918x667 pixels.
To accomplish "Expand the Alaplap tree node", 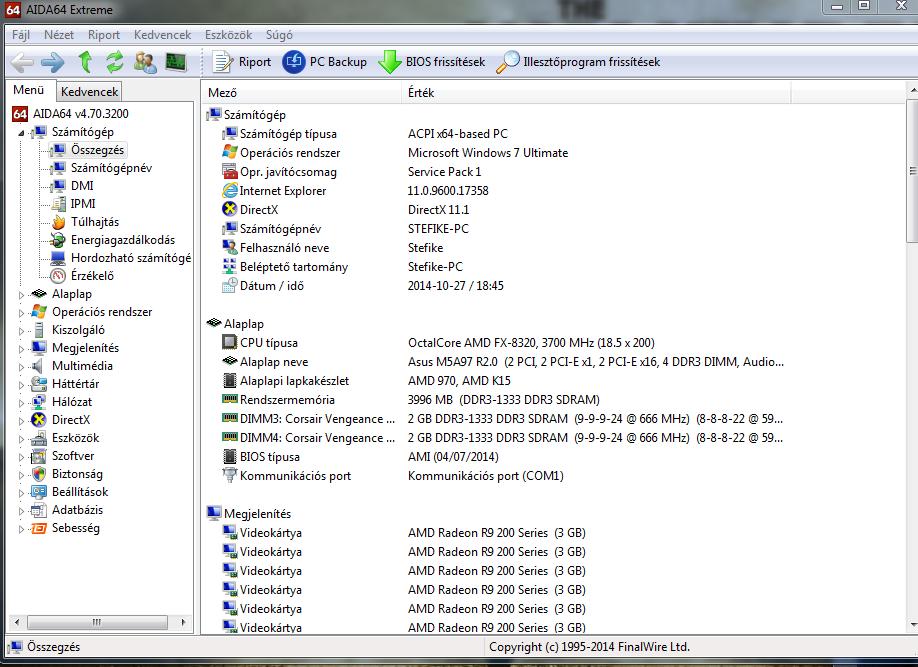I will coord(21,295).
